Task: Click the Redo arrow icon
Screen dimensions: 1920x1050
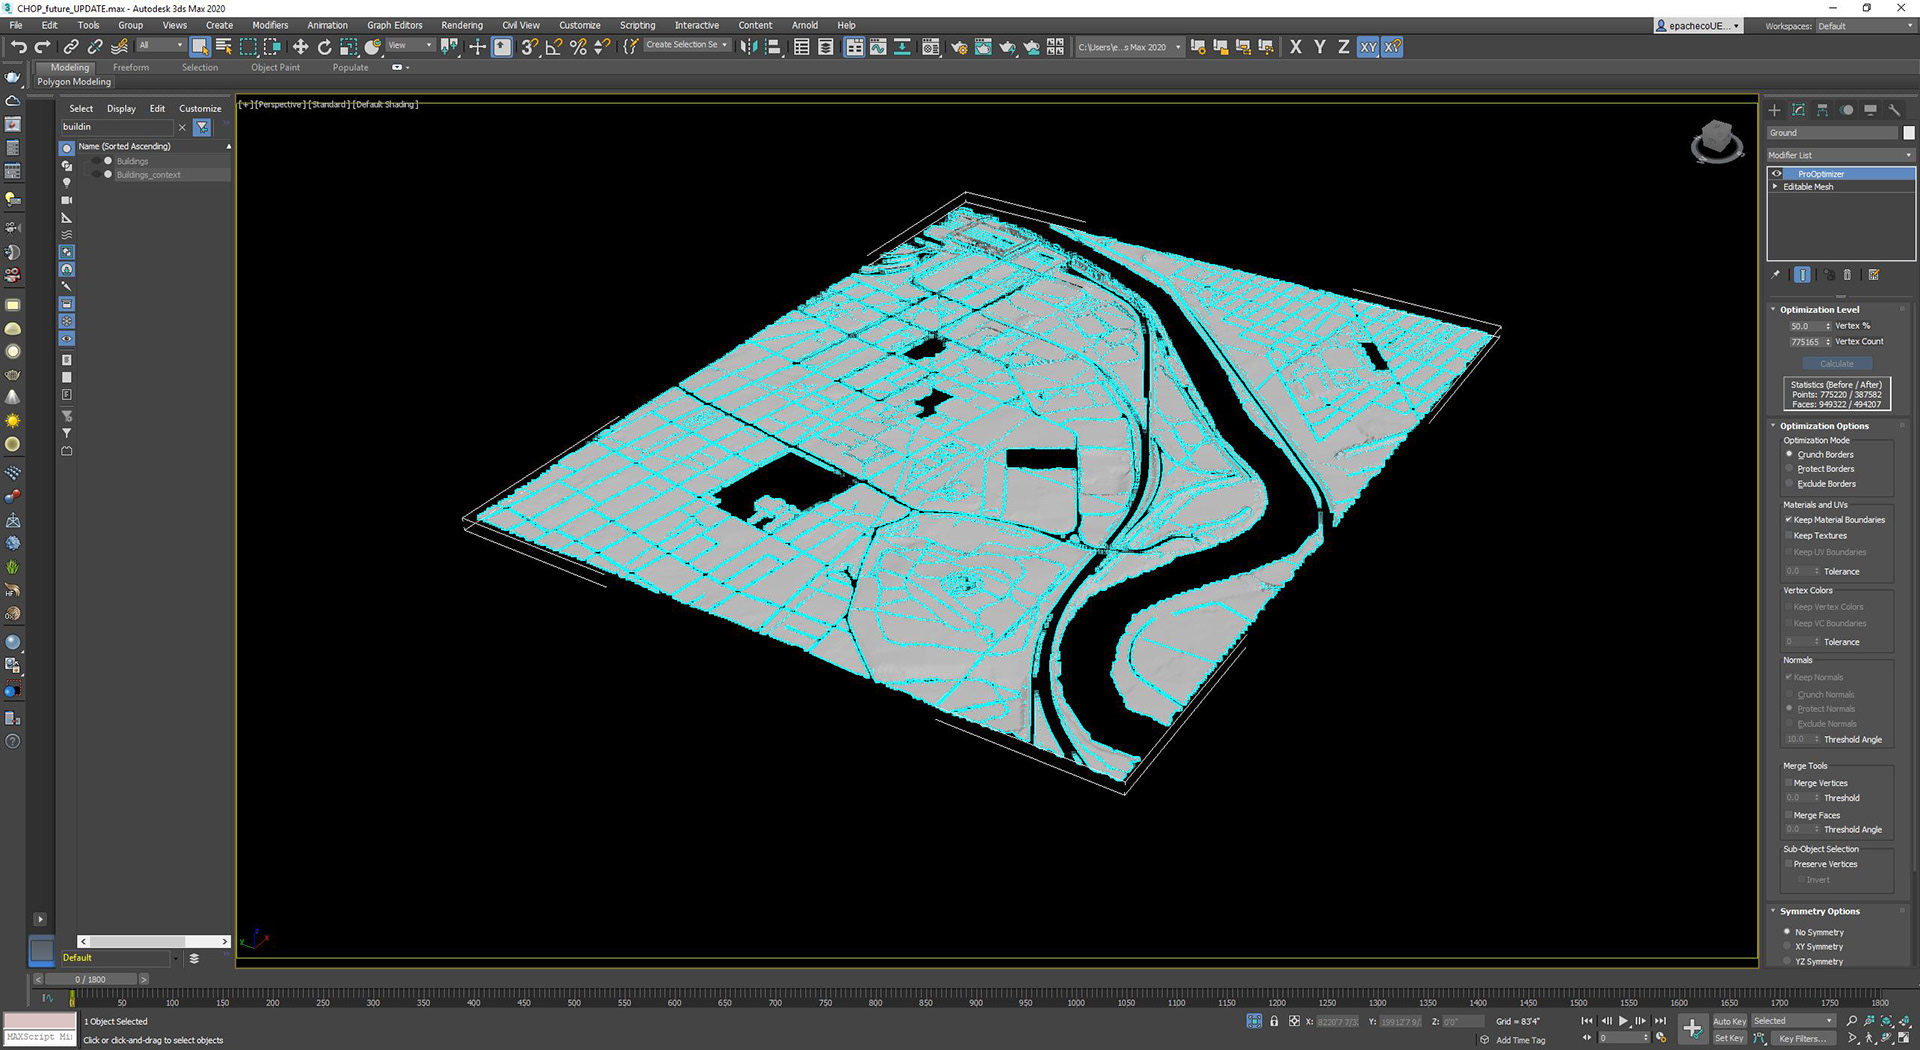Action: tap(42, 47)
